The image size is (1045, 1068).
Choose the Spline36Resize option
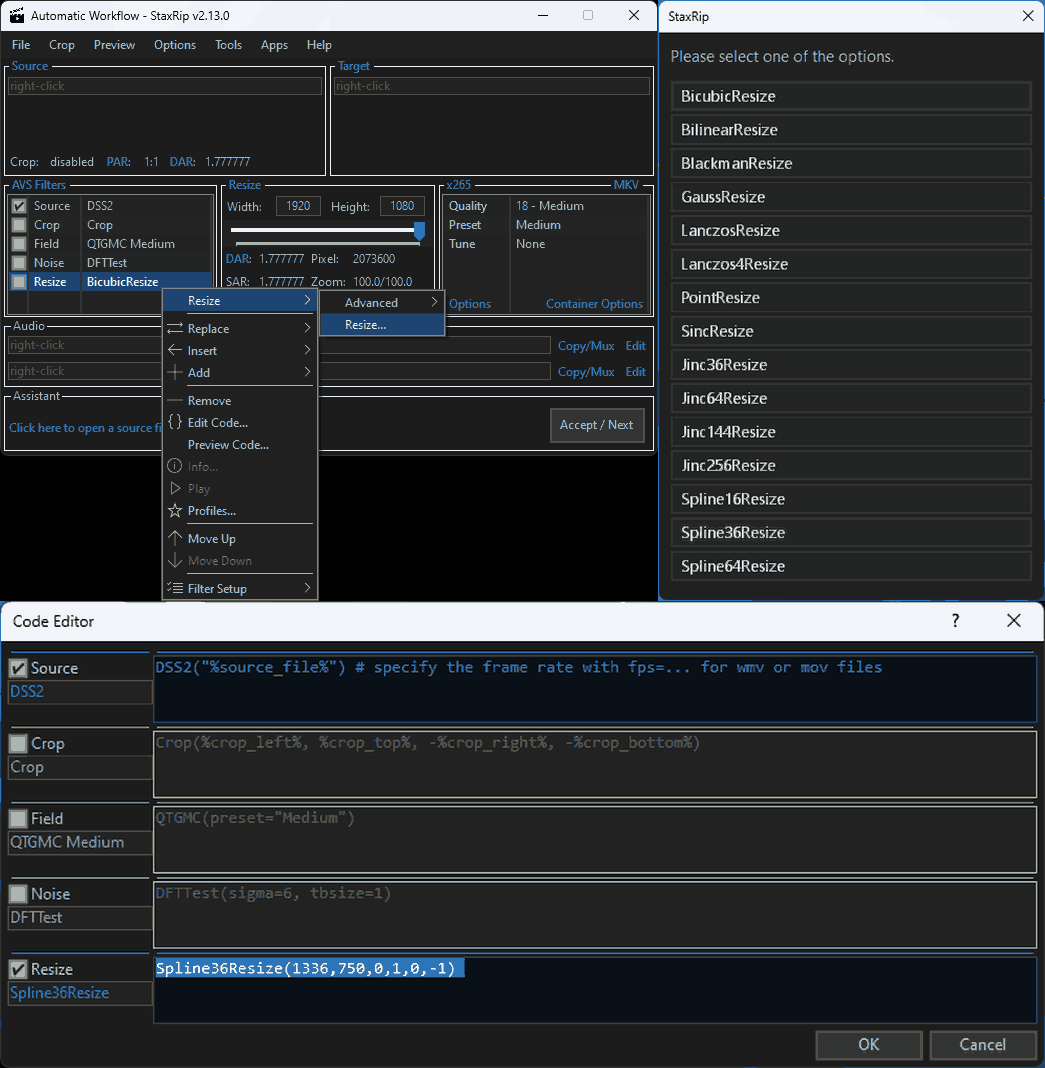pyautogui.click(x=851, y=533)
